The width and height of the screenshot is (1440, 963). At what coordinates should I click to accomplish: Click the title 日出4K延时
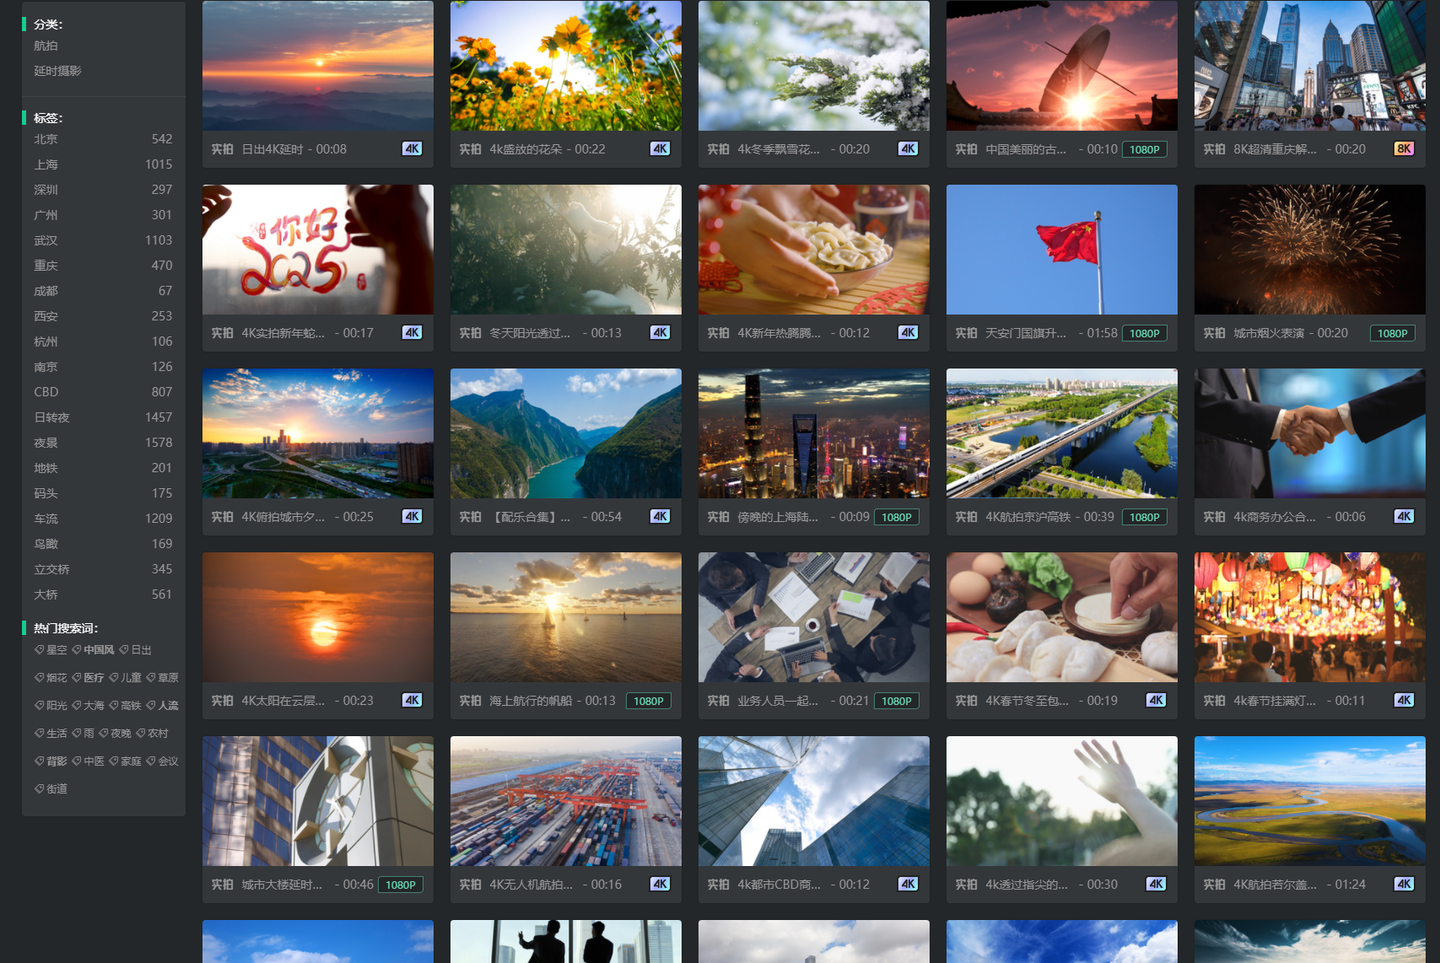272,149
